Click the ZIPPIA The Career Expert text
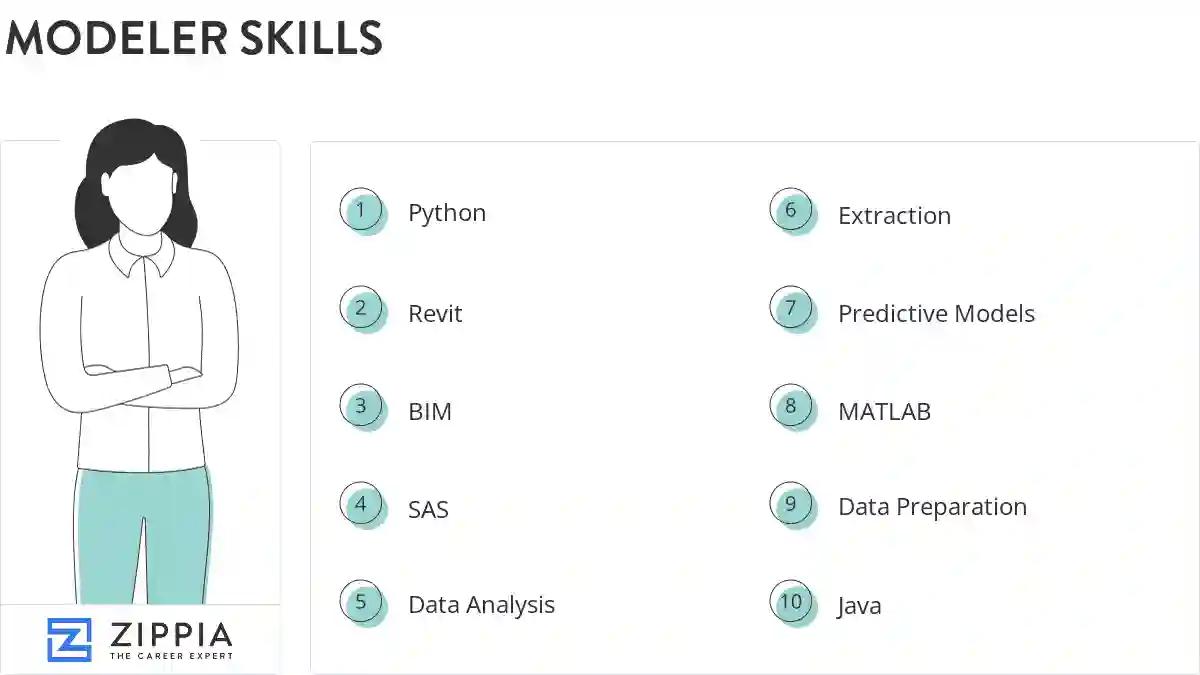This screenshot has height=675, width=1200. coord(170,640)
